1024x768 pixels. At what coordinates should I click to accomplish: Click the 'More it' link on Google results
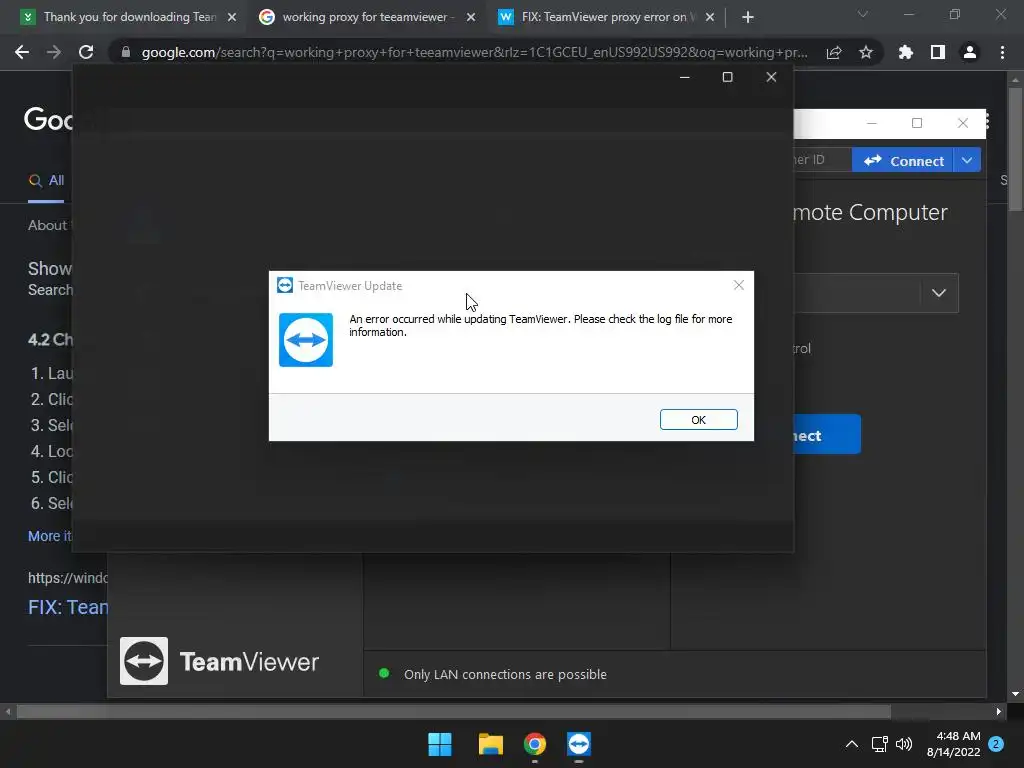click(x=50, y=536)
